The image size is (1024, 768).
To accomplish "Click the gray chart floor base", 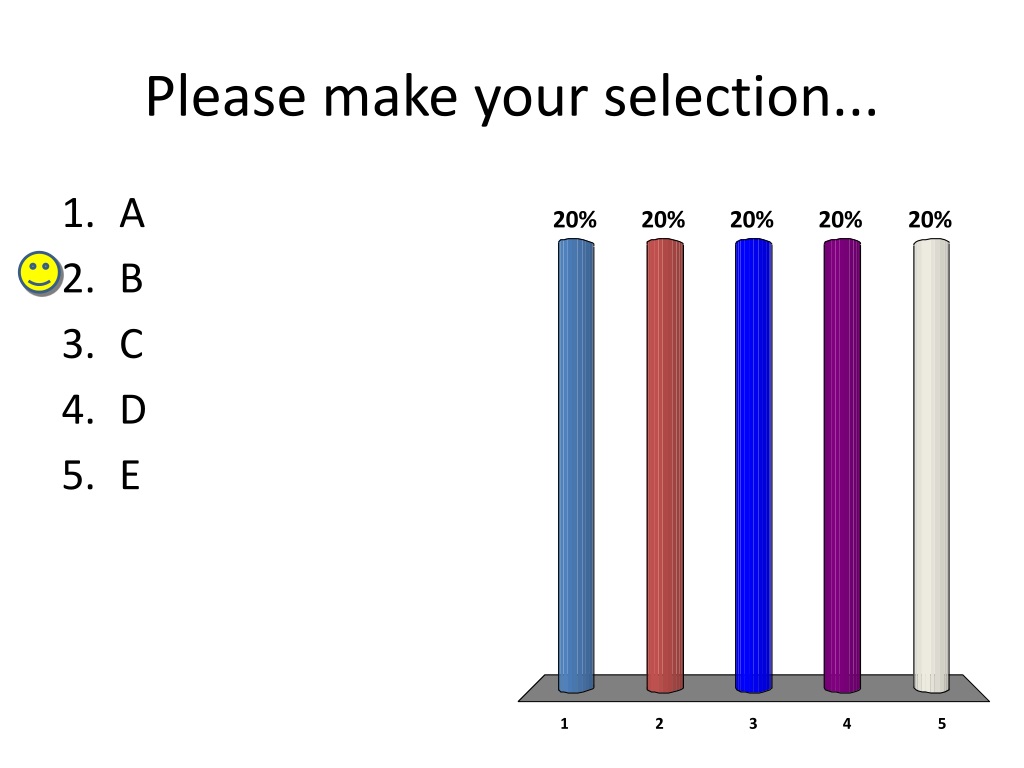I will pyautogui.click(x=754, y=688).
